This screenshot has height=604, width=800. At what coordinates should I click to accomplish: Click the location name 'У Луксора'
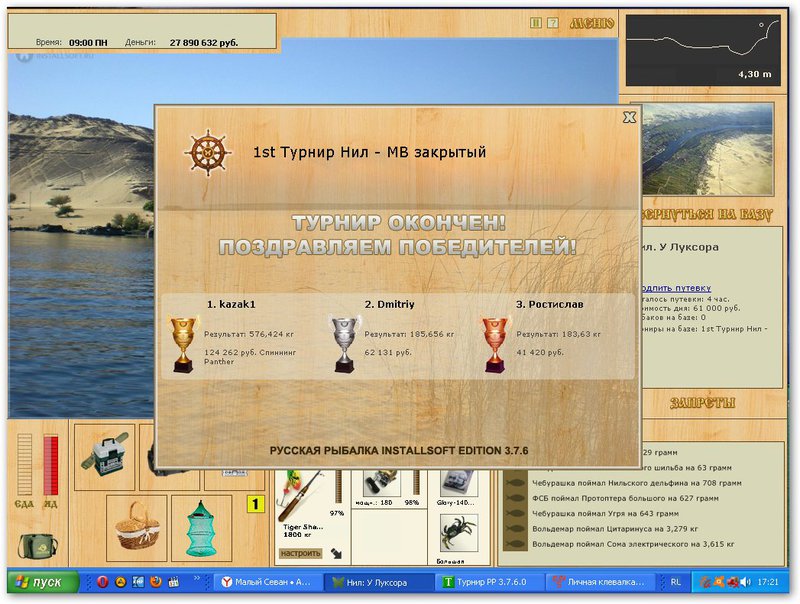[688, 247]
